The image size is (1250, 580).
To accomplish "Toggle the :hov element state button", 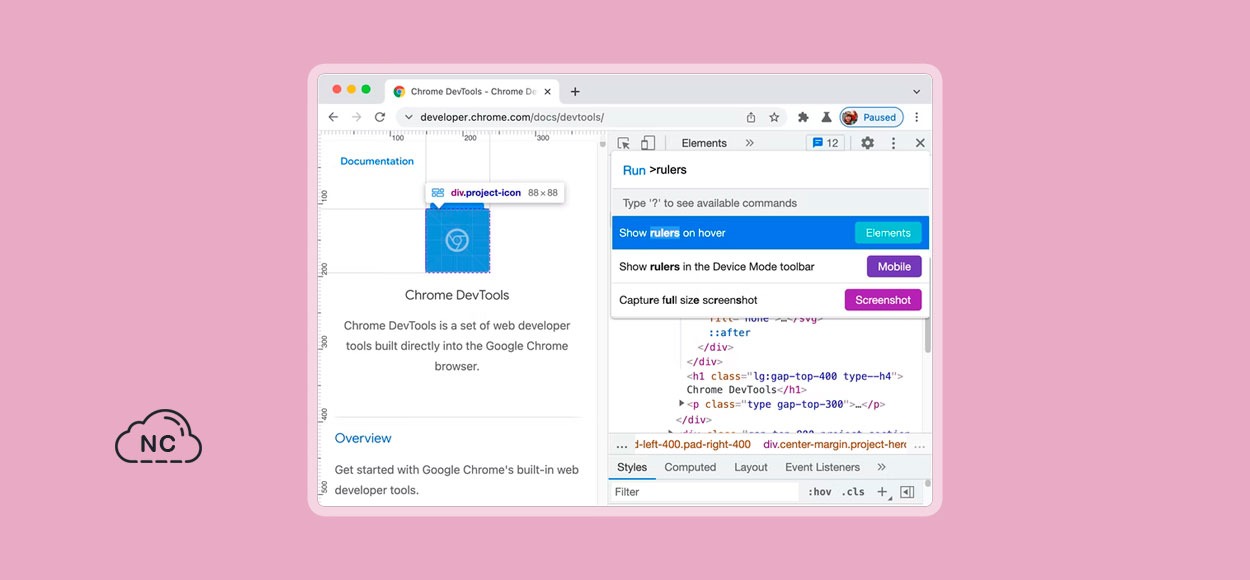I will coord(819,492).
